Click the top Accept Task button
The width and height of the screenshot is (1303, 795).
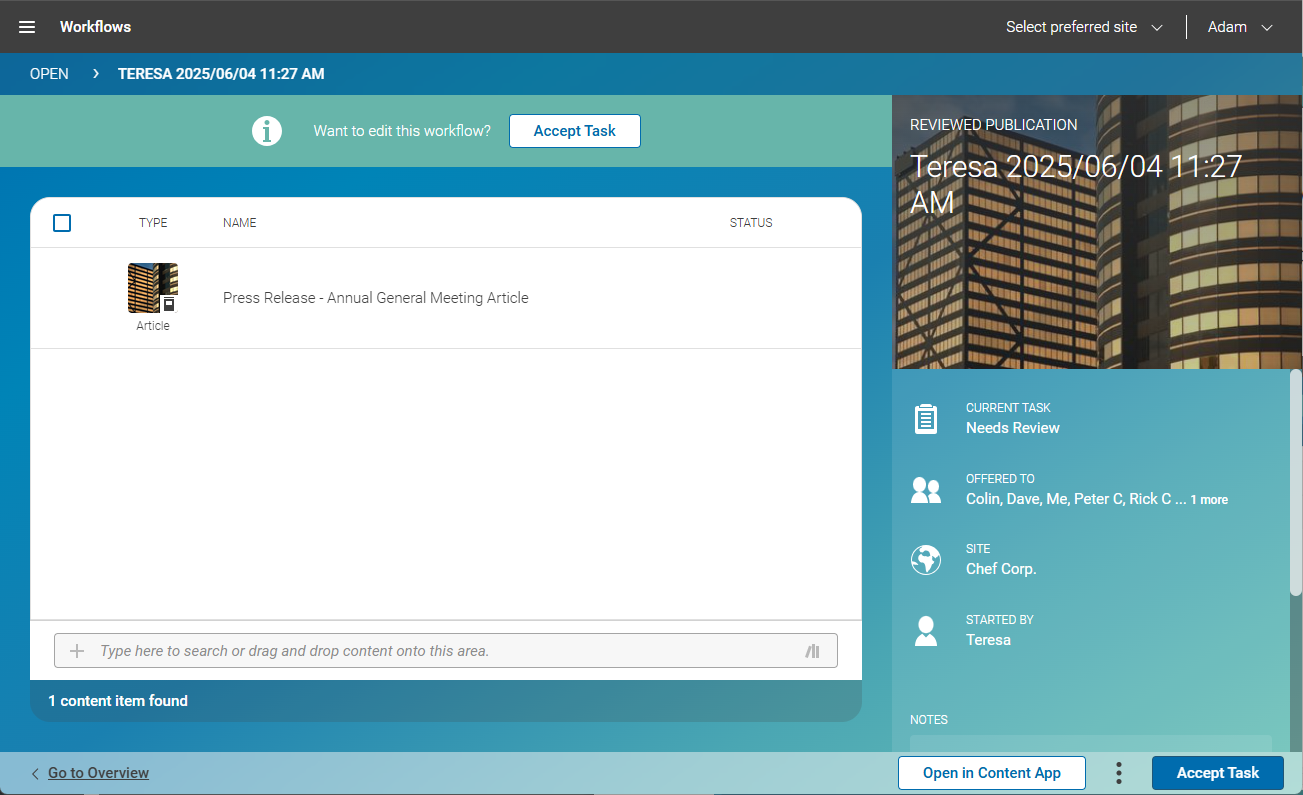[x=575, y=131]
